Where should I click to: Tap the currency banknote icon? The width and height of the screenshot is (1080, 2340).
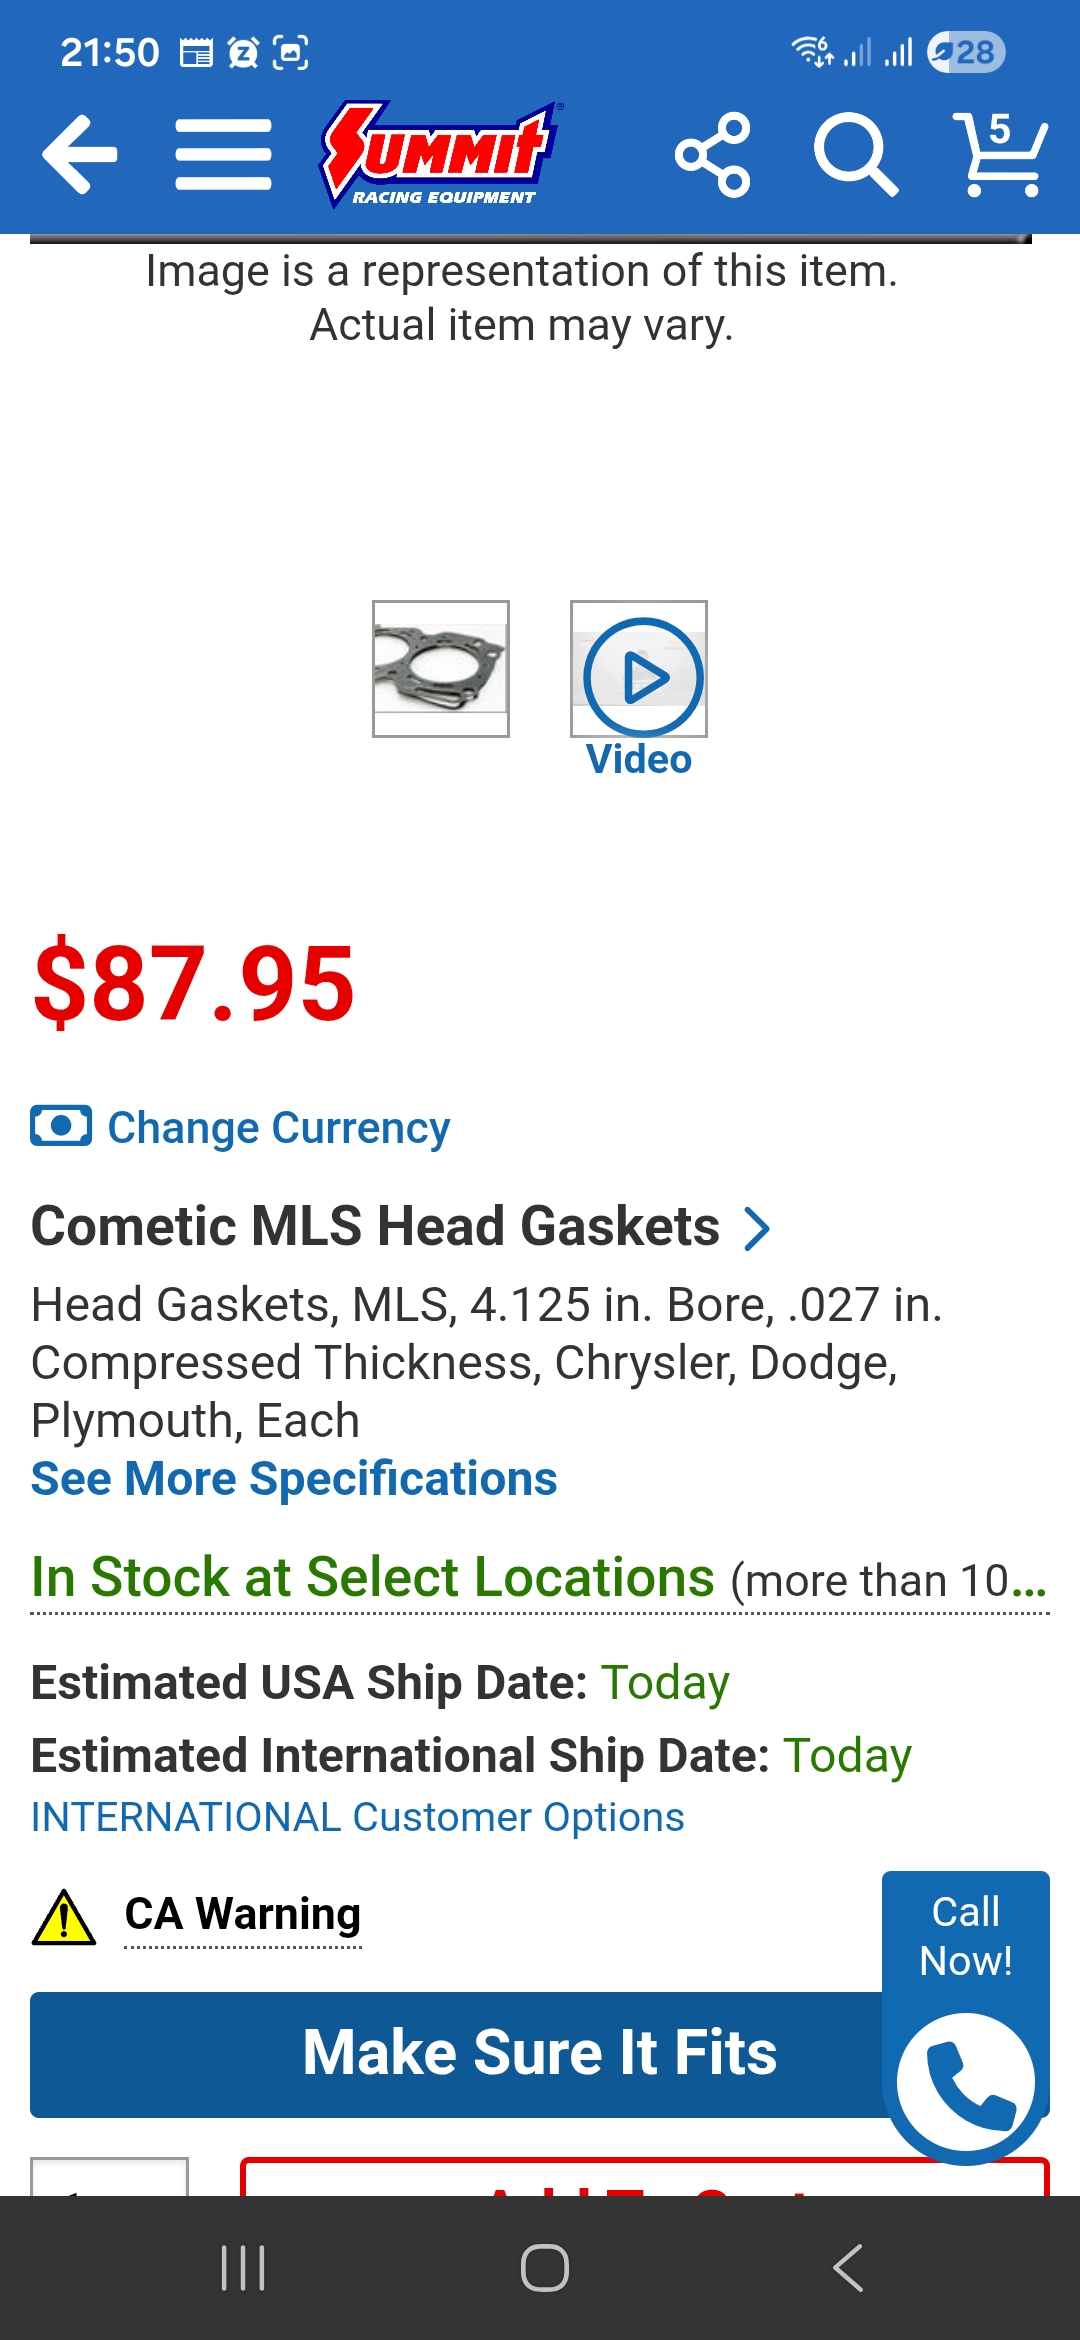click(61, 1126)
